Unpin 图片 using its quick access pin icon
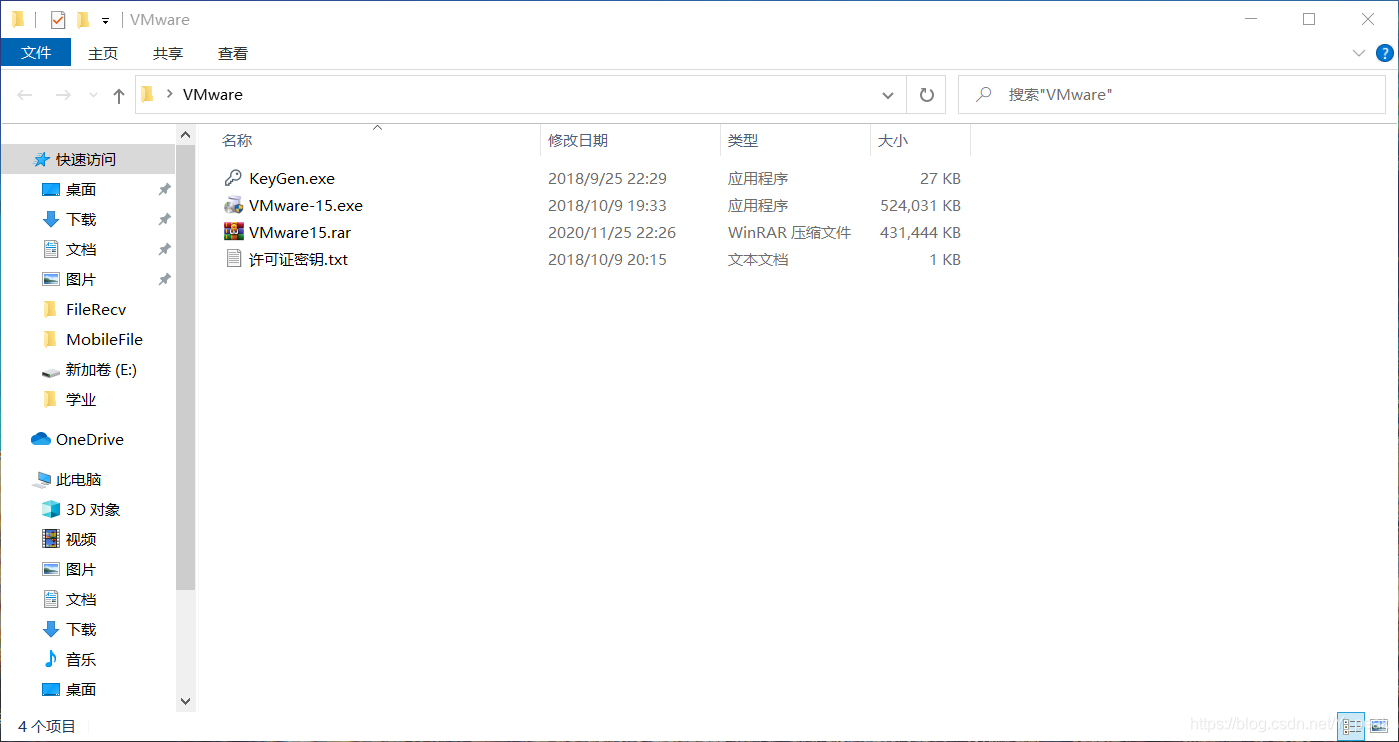The image size is (1399, 742). pos(164,279)
